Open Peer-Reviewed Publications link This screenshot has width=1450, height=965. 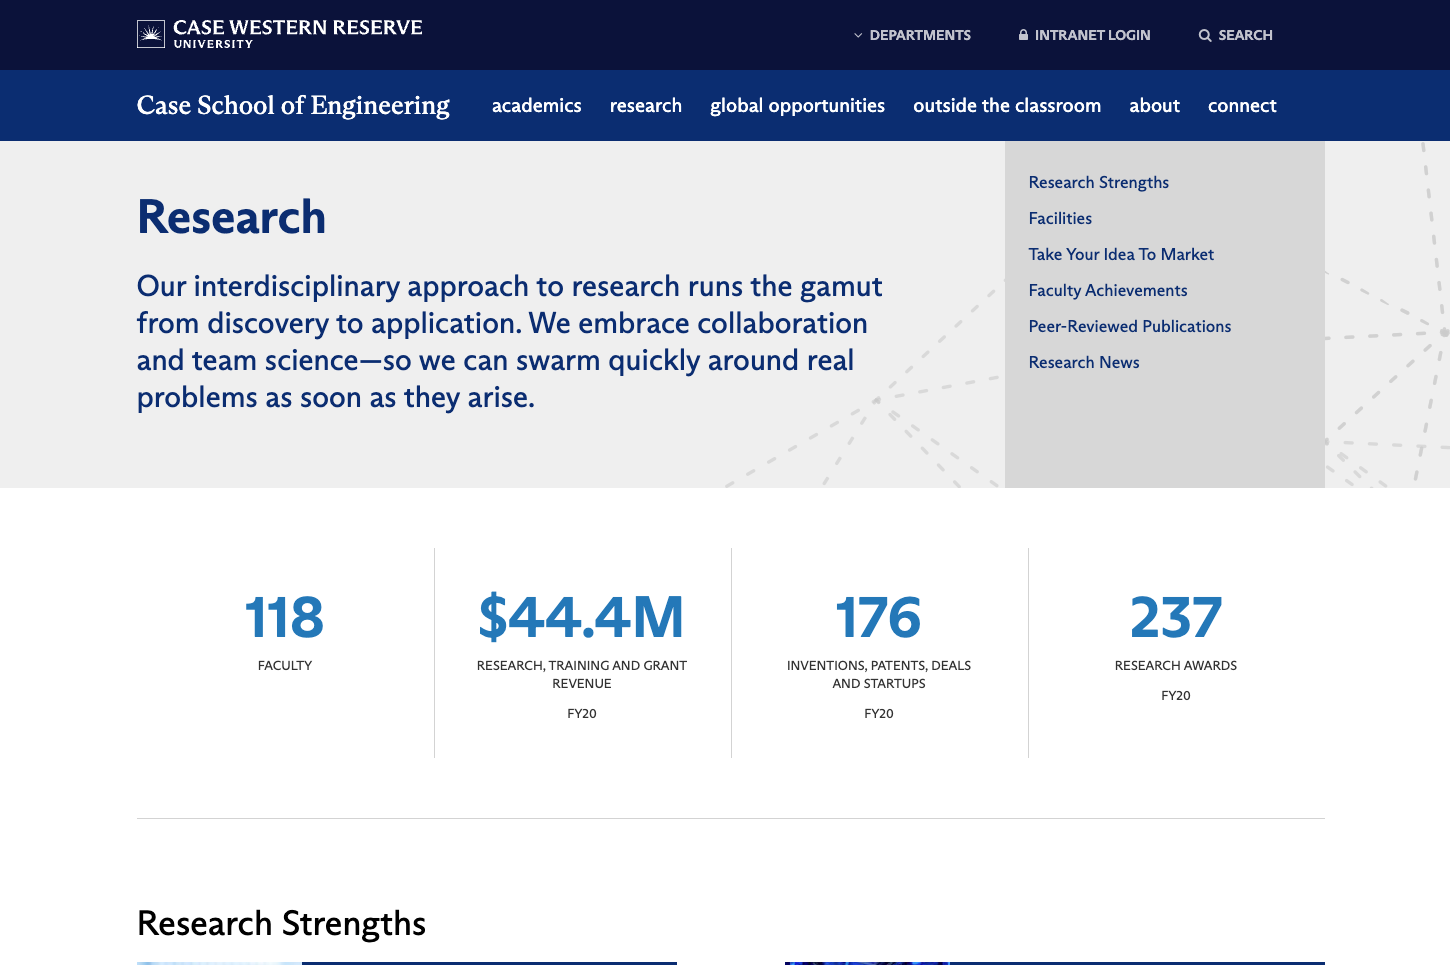point(1130,326)
